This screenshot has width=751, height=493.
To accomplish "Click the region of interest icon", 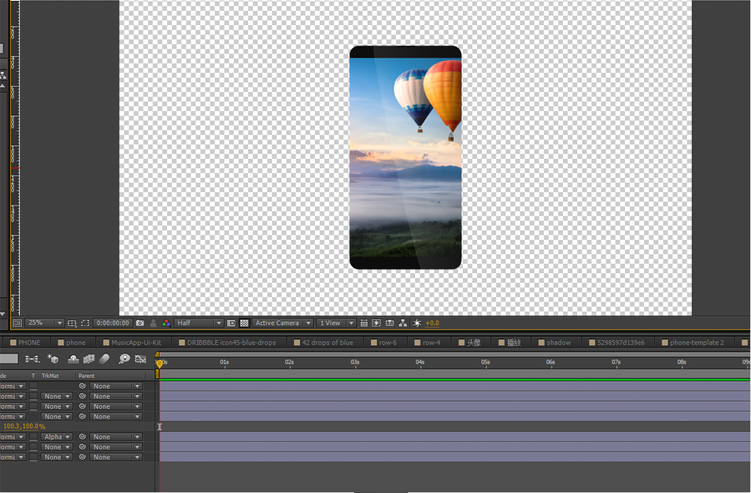I will click(x=231, y=323).
